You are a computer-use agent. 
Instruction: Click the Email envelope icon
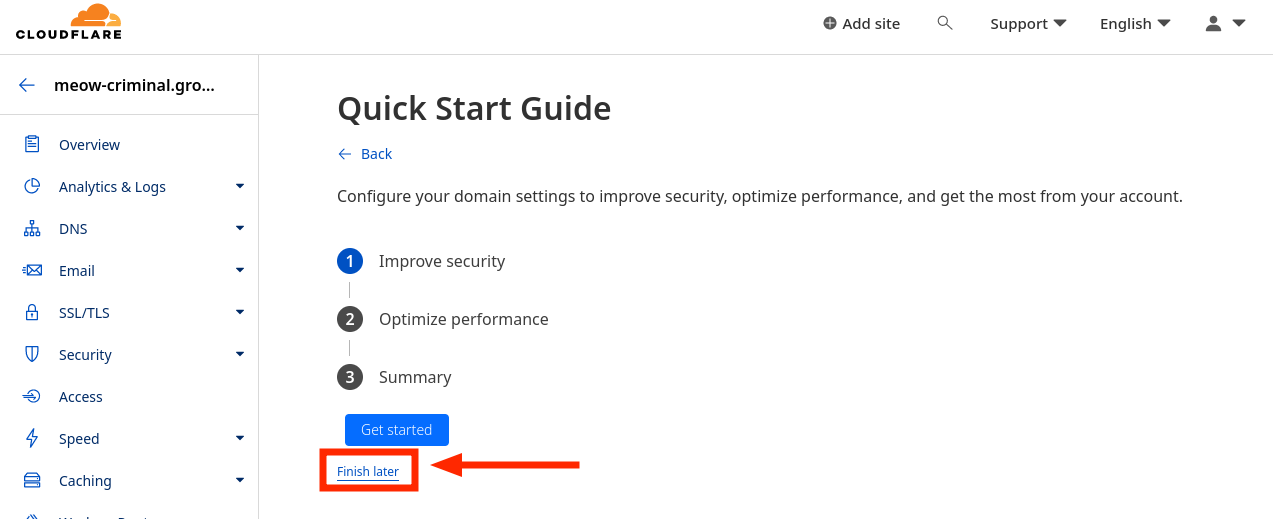pos(32,271)
